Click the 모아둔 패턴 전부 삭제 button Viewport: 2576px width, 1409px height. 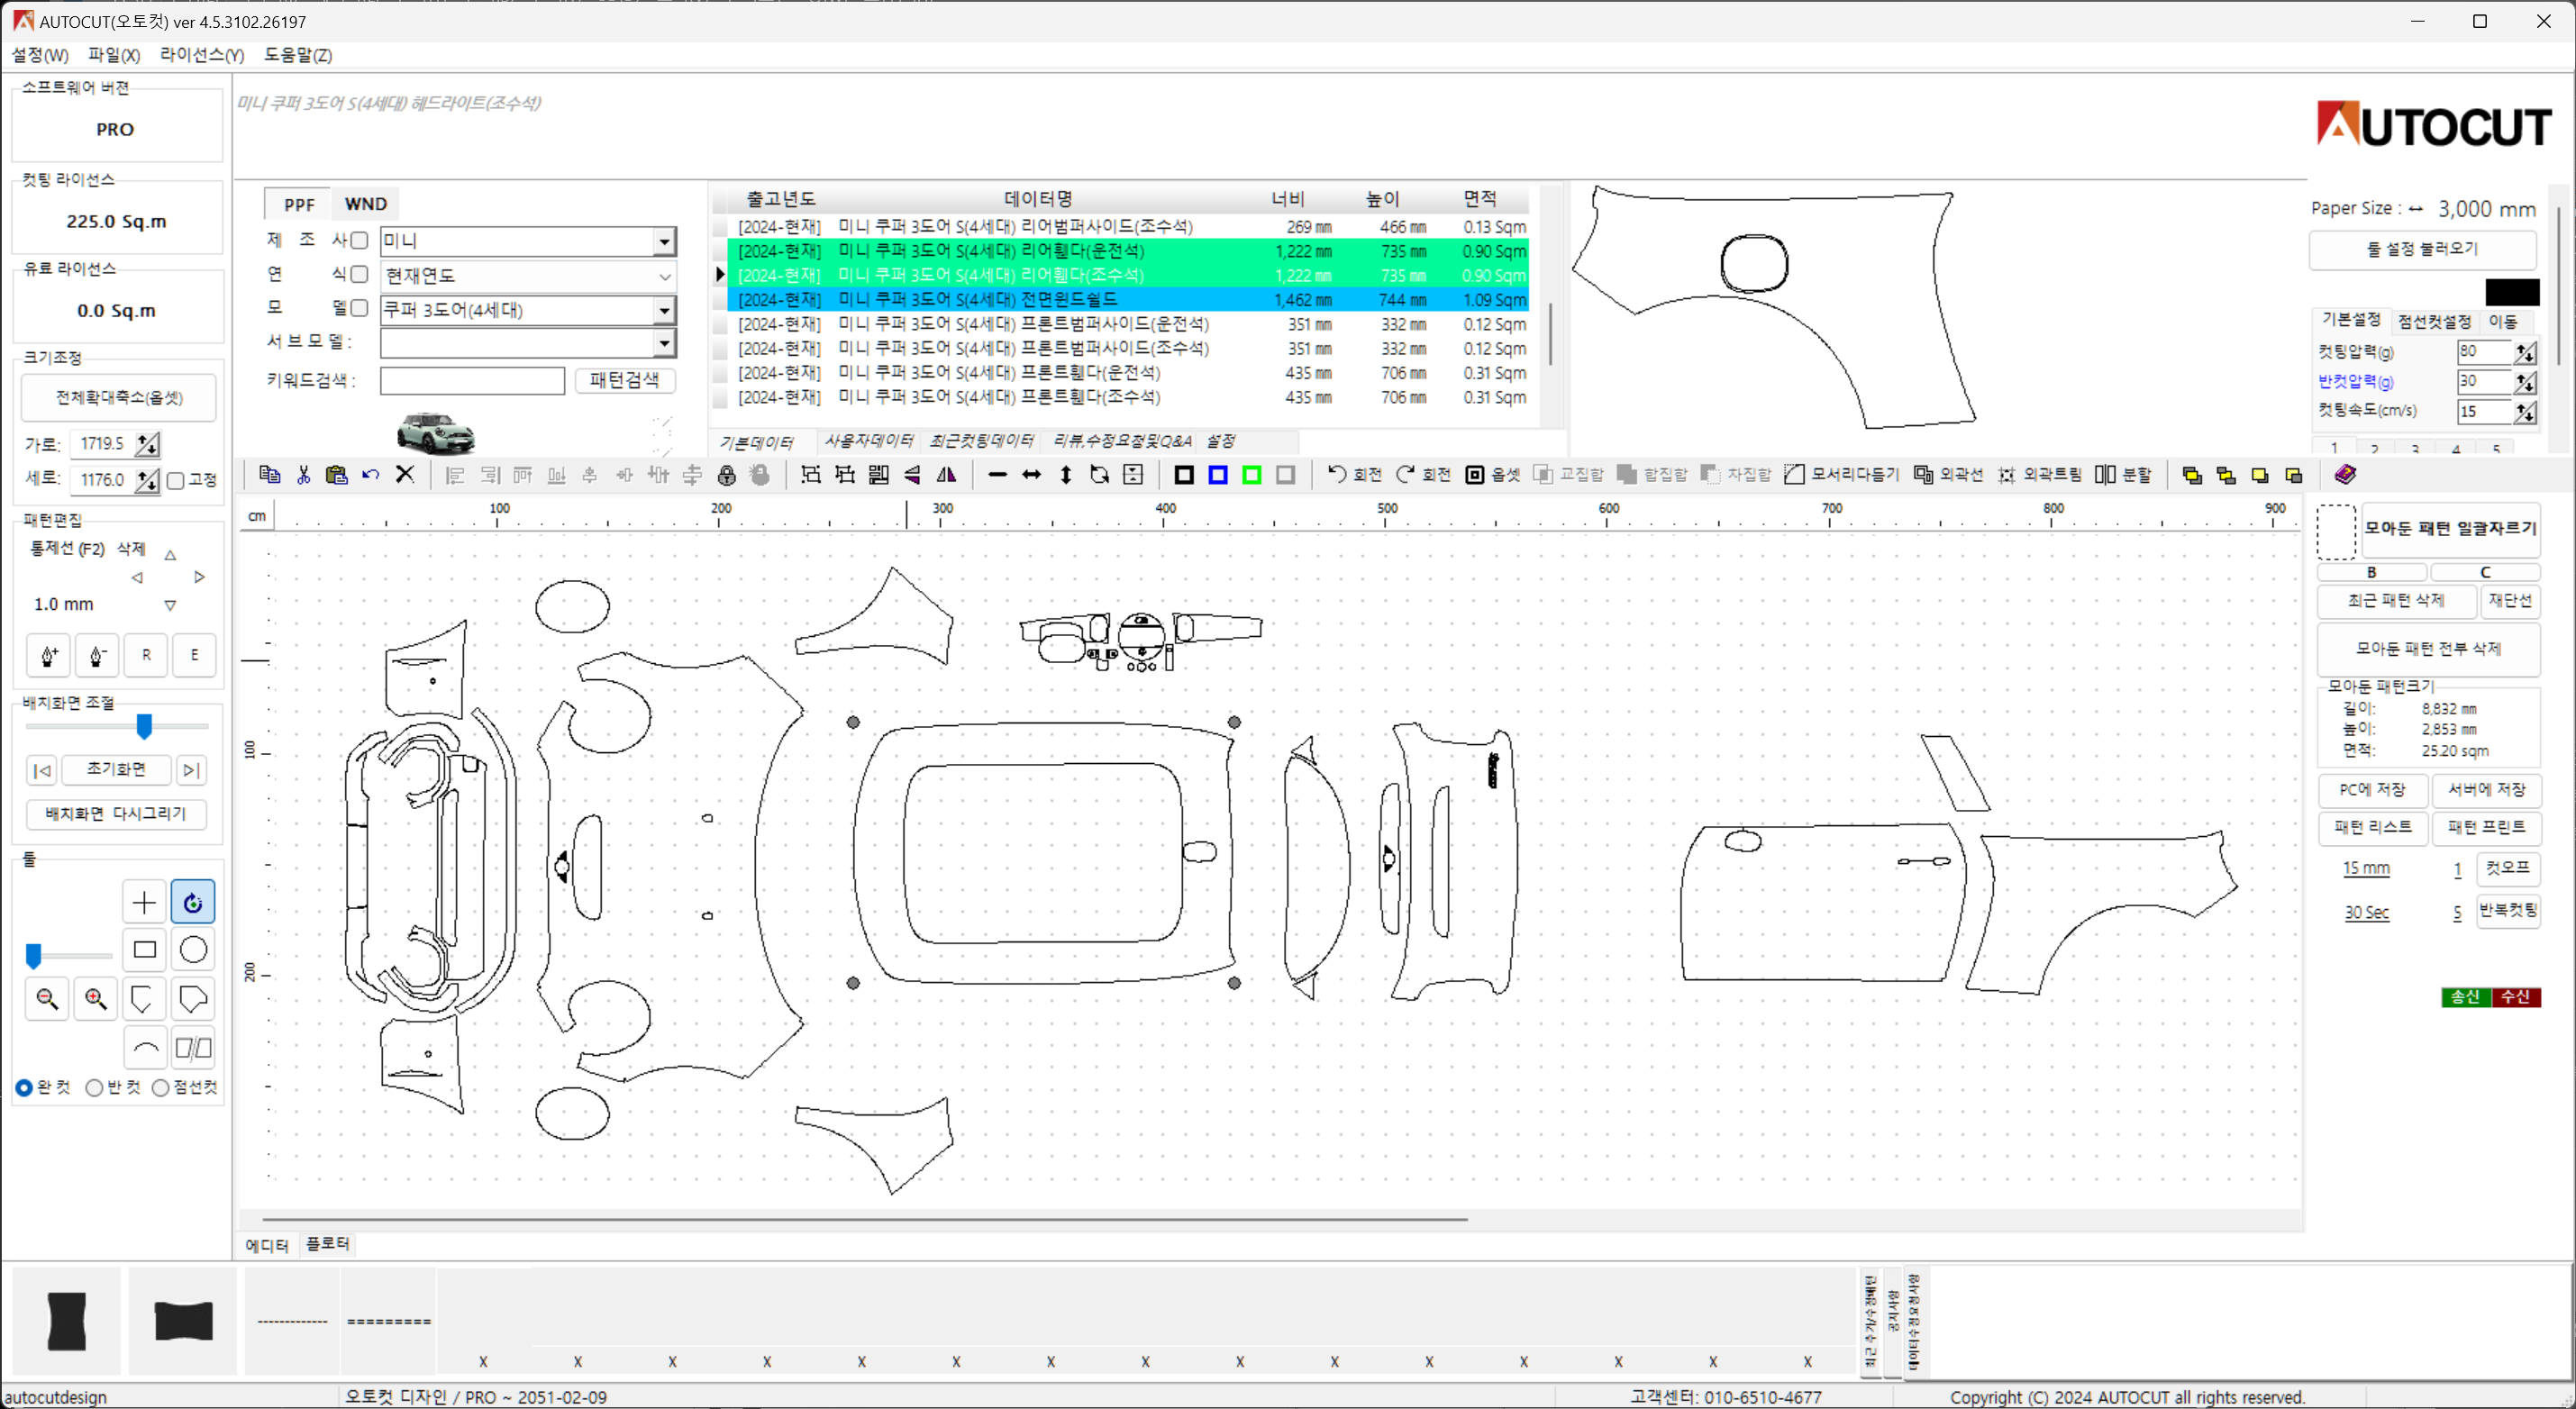2428,649
